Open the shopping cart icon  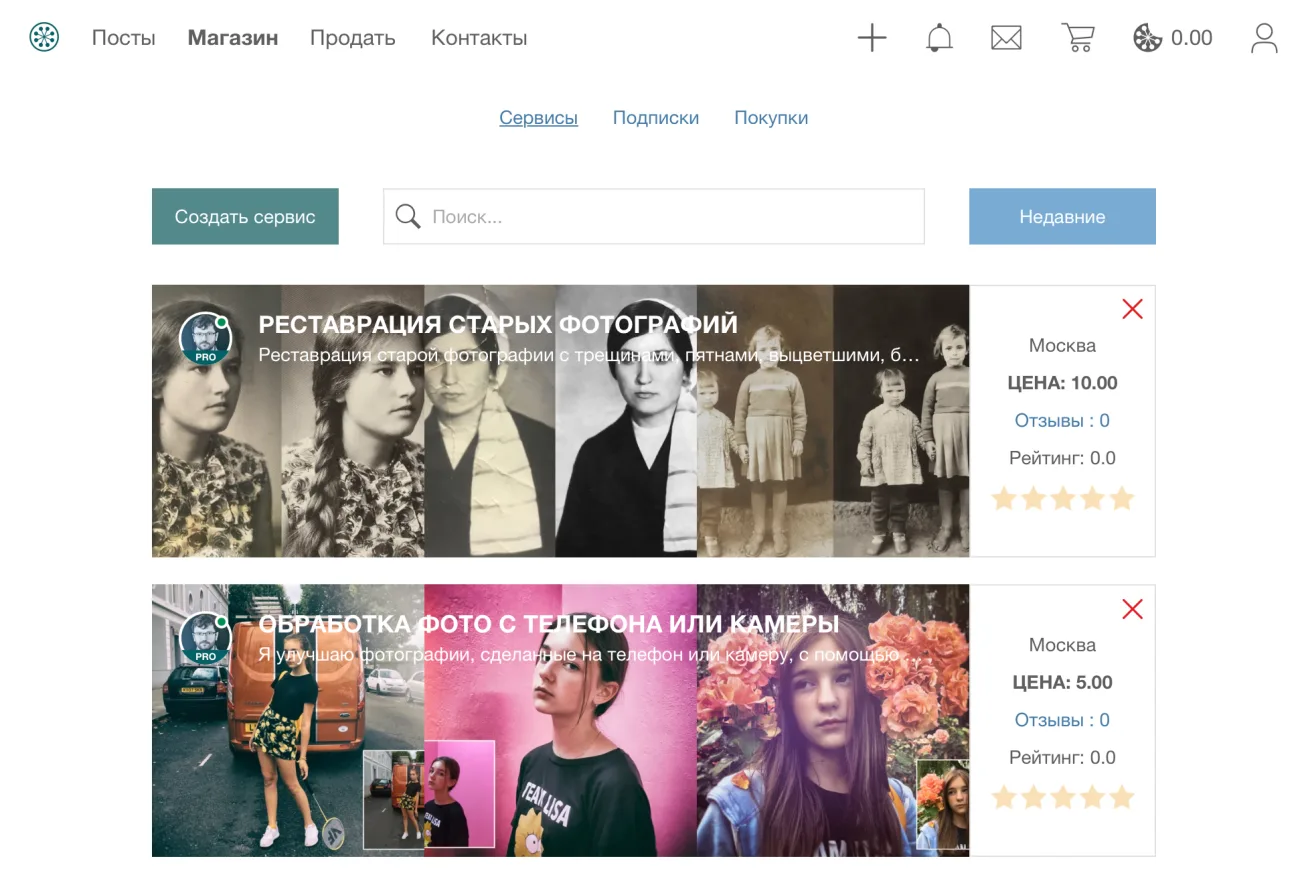tap(1078, 38)
